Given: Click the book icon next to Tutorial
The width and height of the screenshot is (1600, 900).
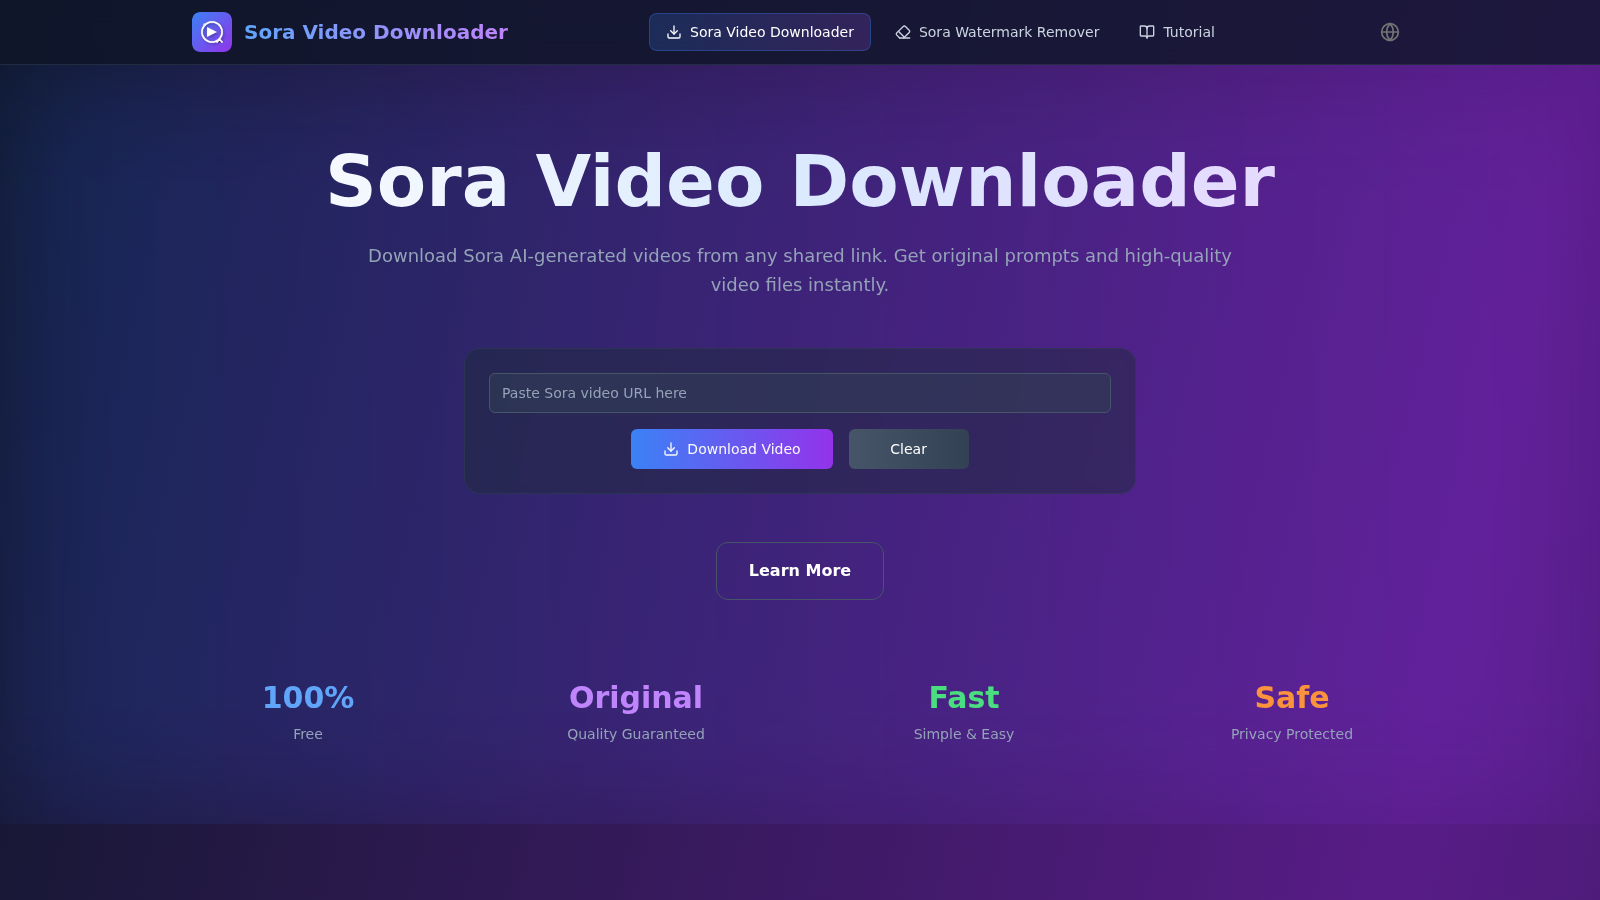Looking at the screenshot, I should (x=1147, y=32).
